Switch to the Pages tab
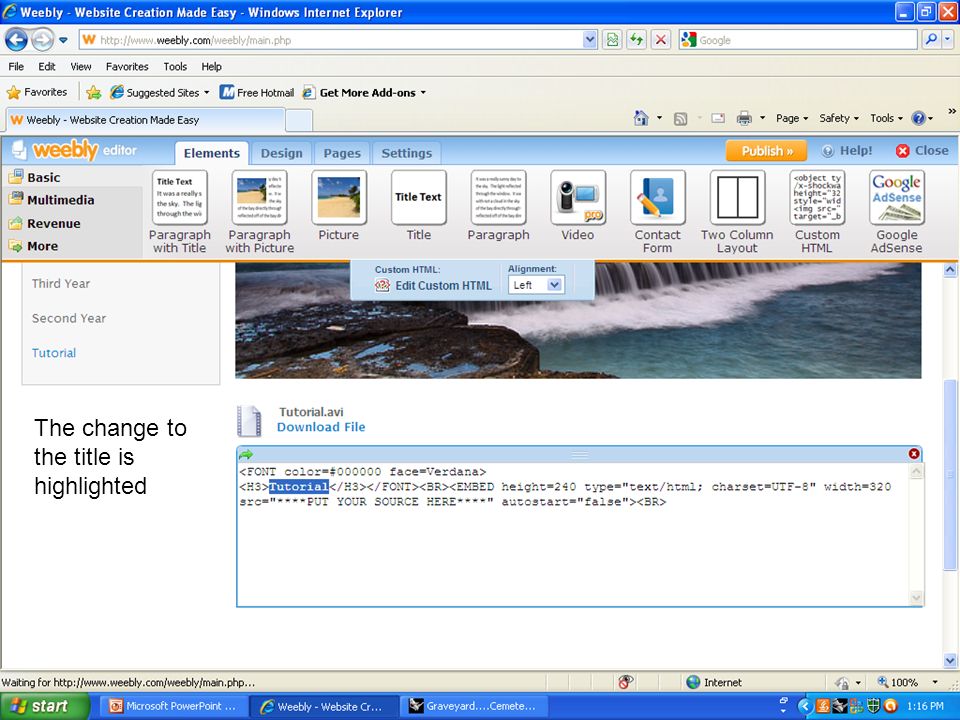Image resolution: width=960 pixels, height=720 pixels. [x=342, y=153]
